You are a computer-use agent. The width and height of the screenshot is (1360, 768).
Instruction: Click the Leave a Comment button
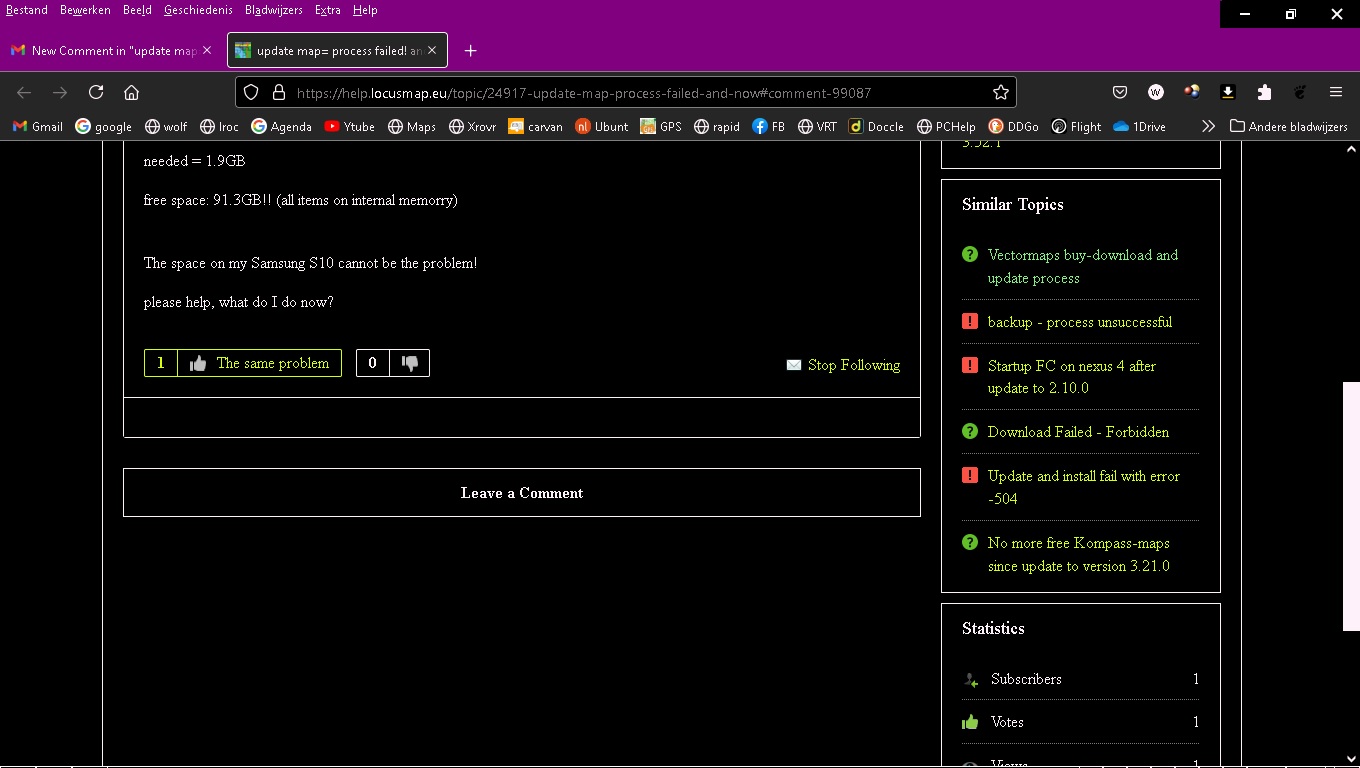pyautogui.click(x=521, y=493)
